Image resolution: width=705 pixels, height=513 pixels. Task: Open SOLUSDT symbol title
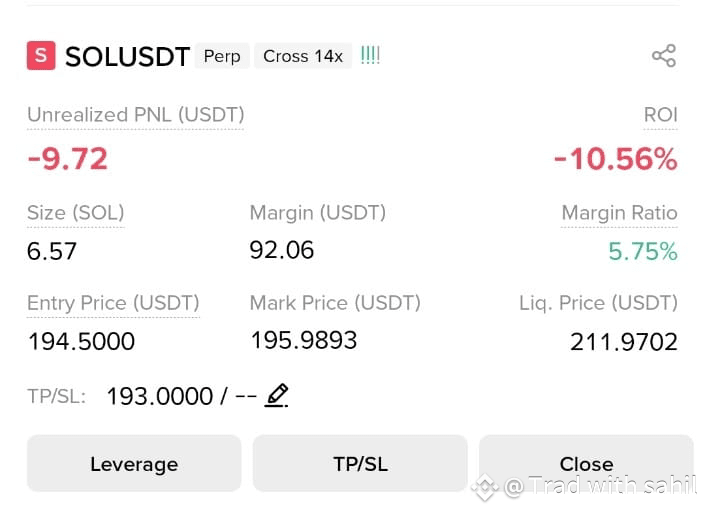coord(128,57)
